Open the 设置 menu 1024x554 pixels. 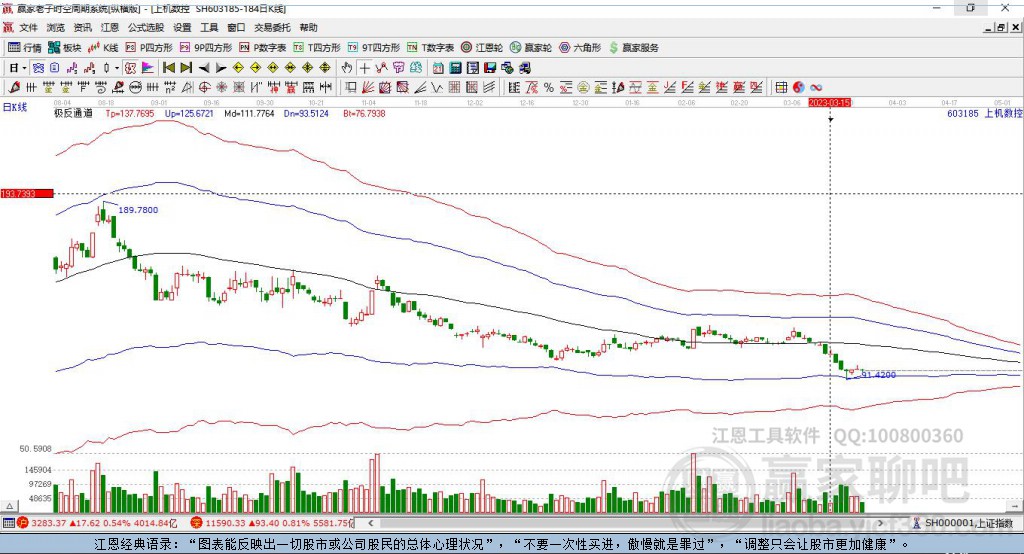point(182,27)
